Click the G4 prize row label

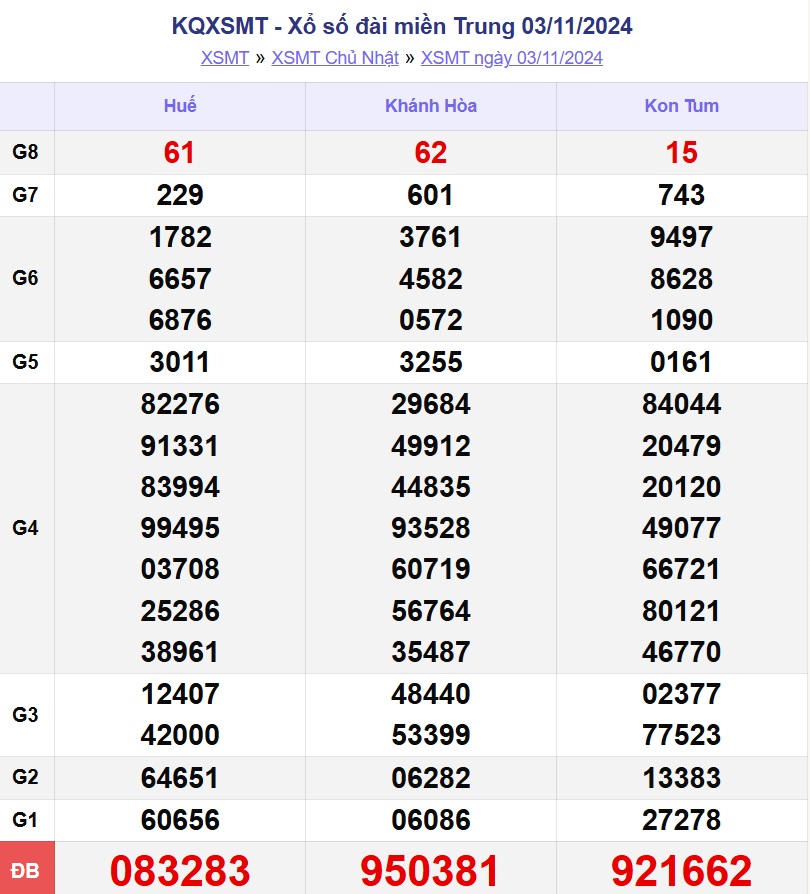[x=26, y=528]
